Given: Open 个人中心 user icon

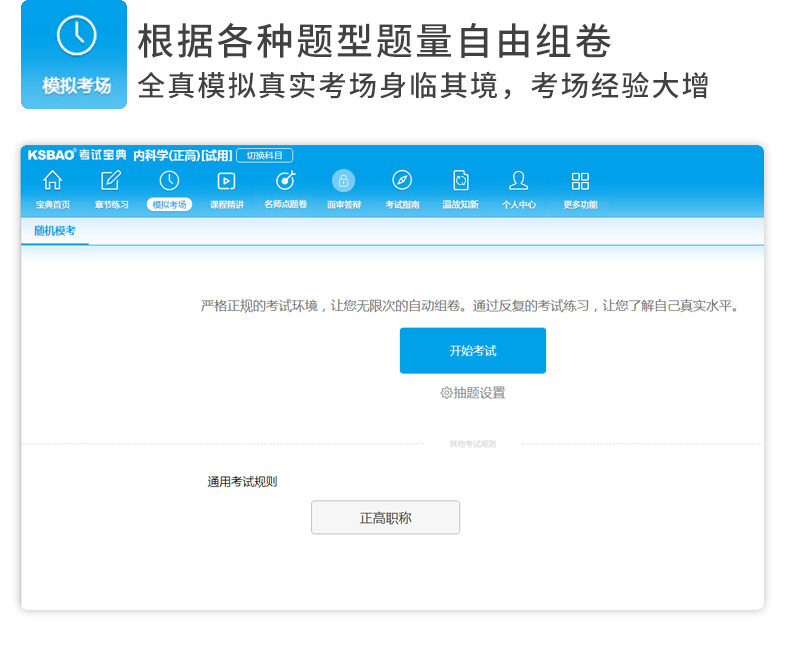Looking at the screenshot, I should 518,180.
